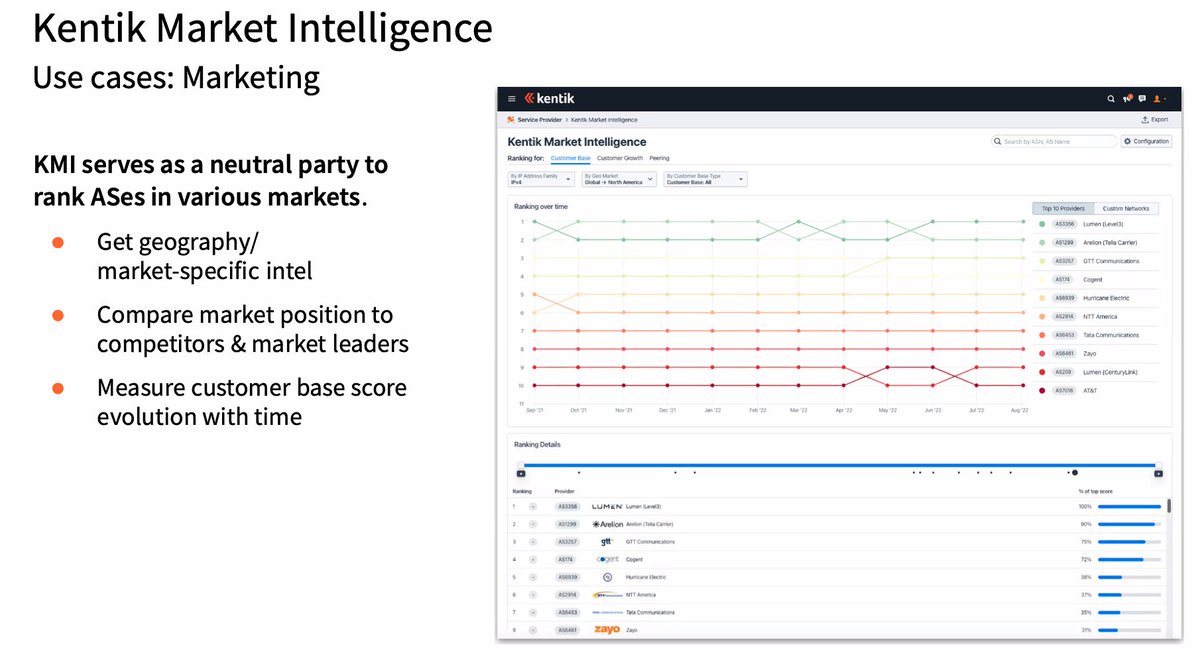The width and height of the screenshot is (1200, 649).
Task: Open the Geo Market dropdown
Action: pos(619,179)
